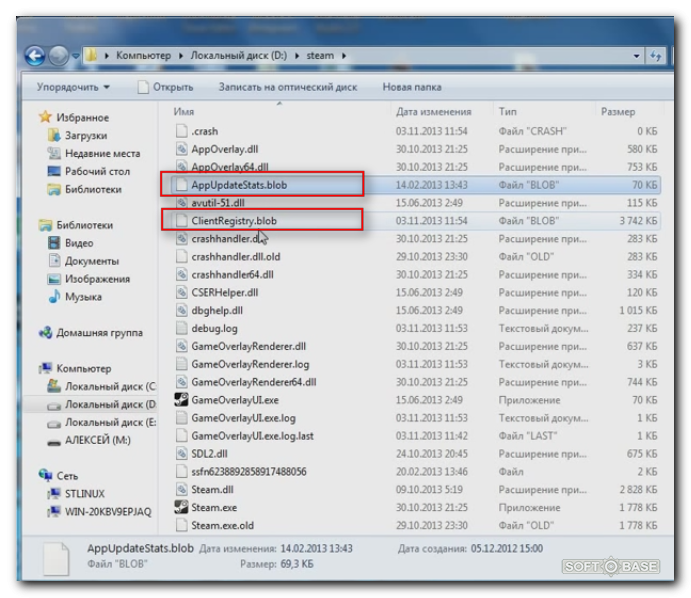The width and height of the screenshot is (691, 598).
Task: Click the Музыка library icon
Action: (x=55, y=297)
